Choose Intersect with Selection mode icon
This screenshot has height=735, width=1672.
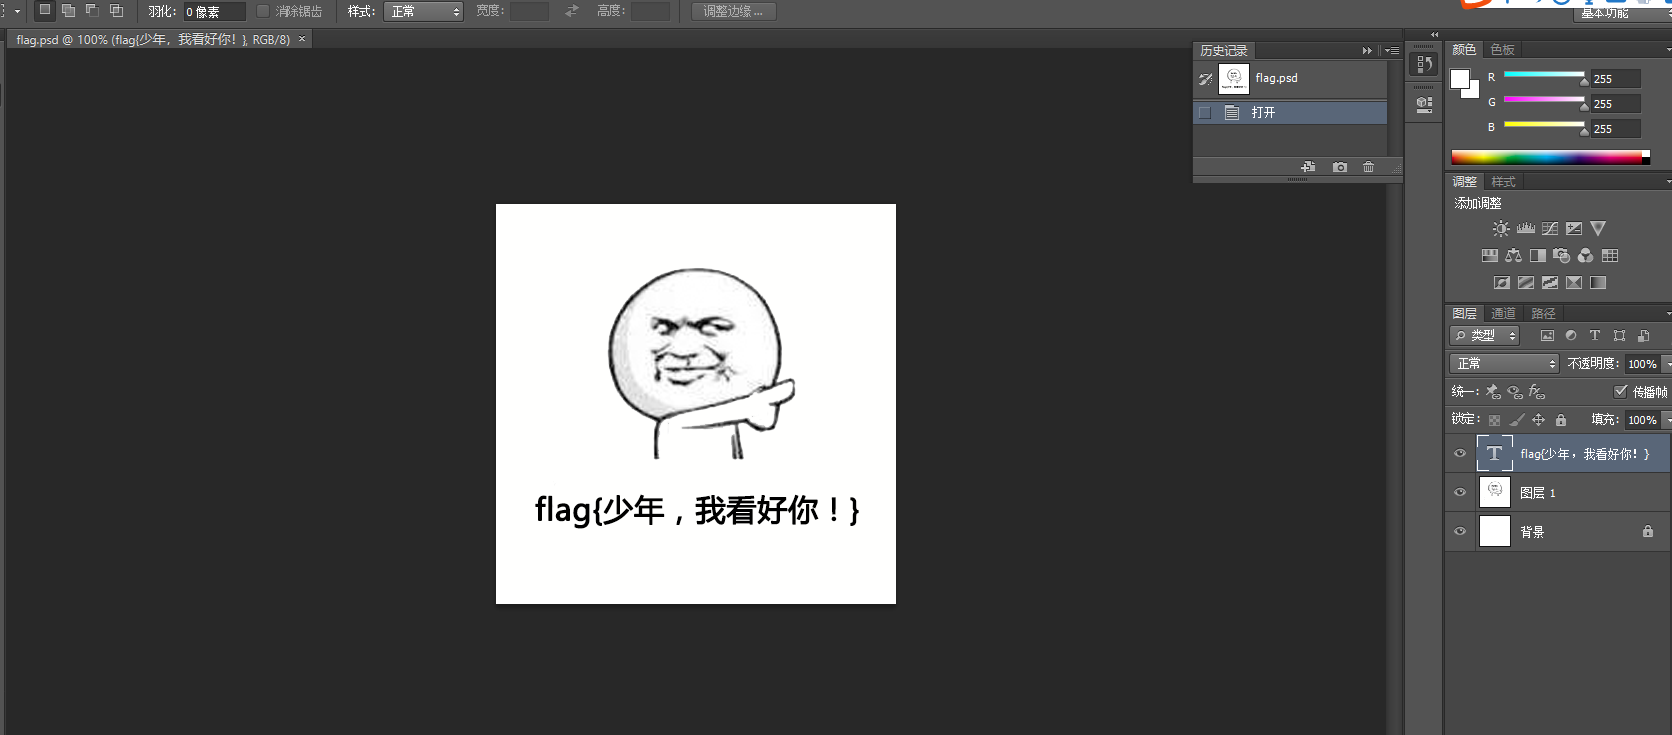click(116, 10)
